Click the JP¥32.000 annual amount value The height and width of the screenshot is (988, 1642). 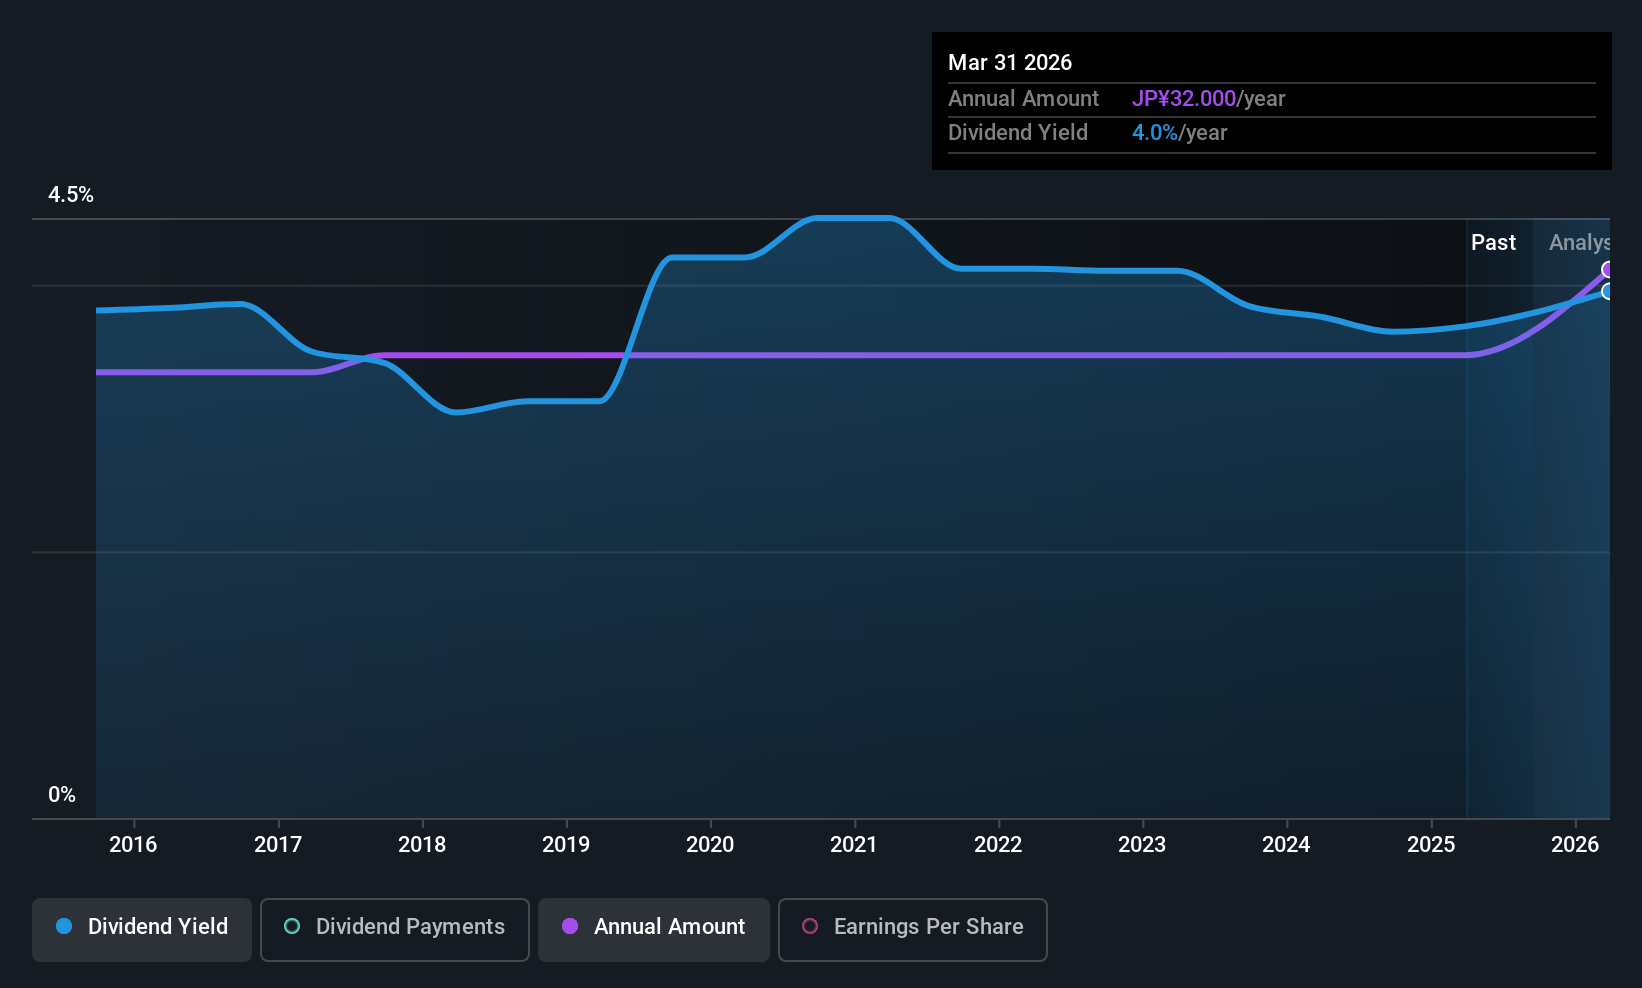[x=1184, y=98]
